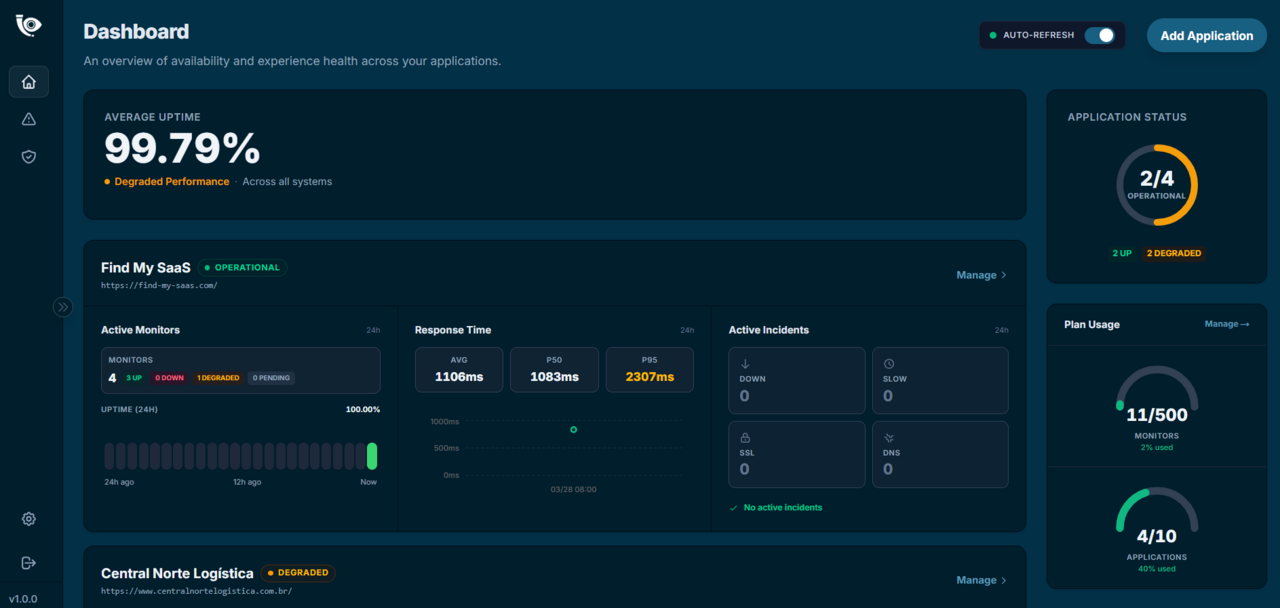Expand sidebar with double-chevron button

tap(63, 307)
